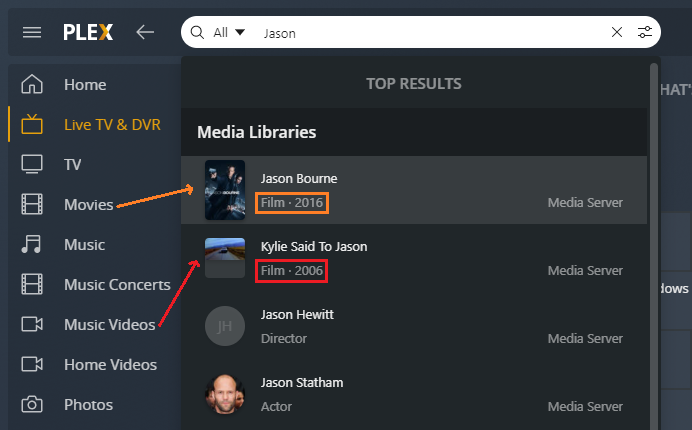Open the search filter settings icon
This screenshot has width=692, height=430.
(x=645, y=32)
